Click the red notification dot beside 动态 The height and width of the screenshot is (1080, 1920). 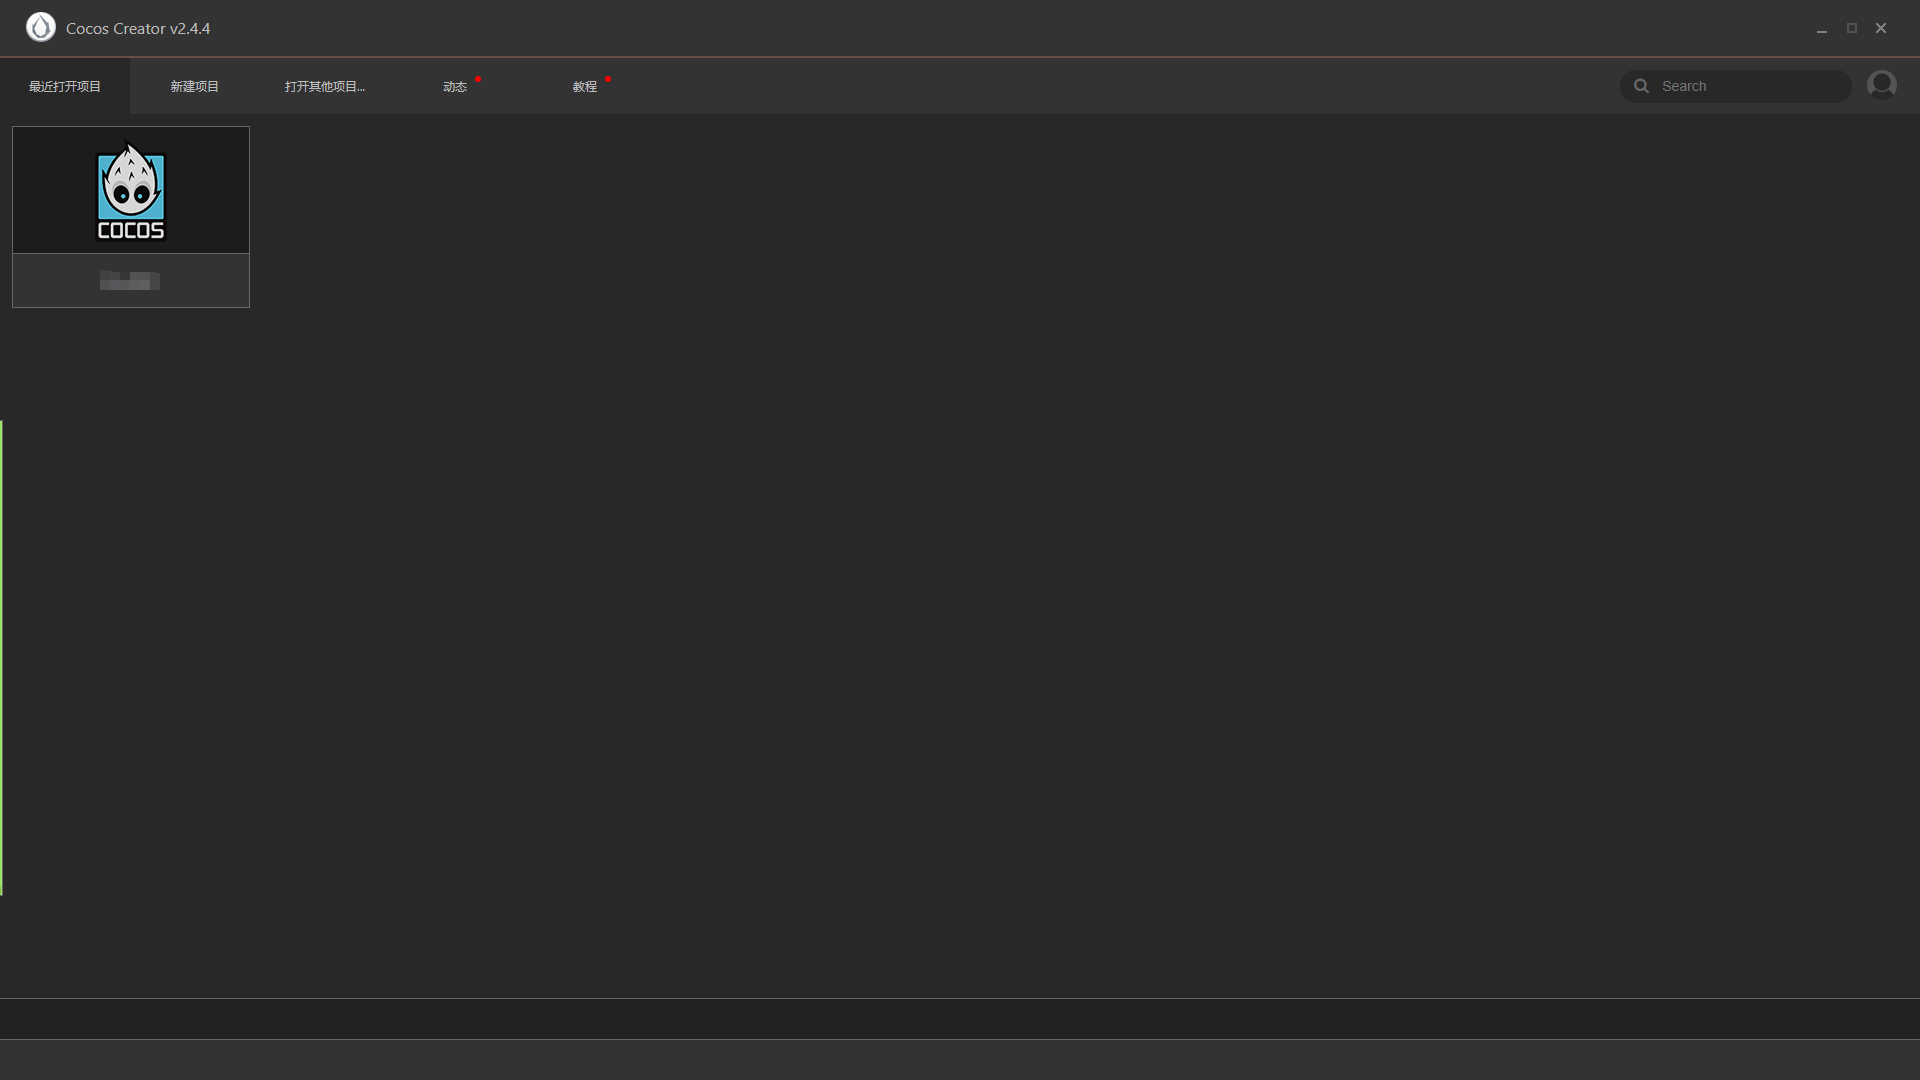point(478,78)
